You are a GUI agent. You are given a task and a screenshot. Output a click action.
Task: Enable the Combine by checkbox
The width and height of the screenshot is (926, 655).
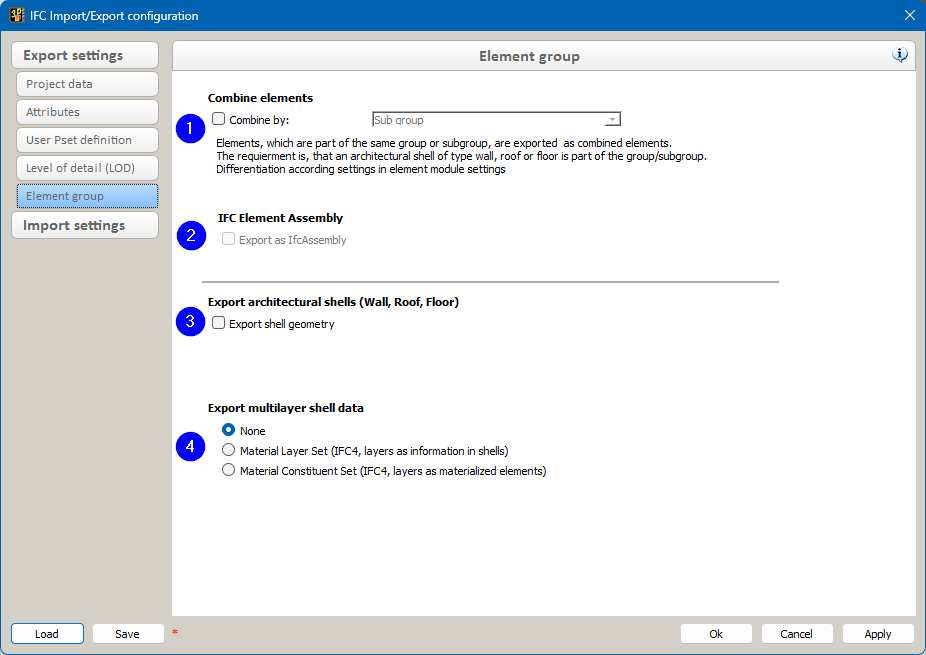point(219,119)
